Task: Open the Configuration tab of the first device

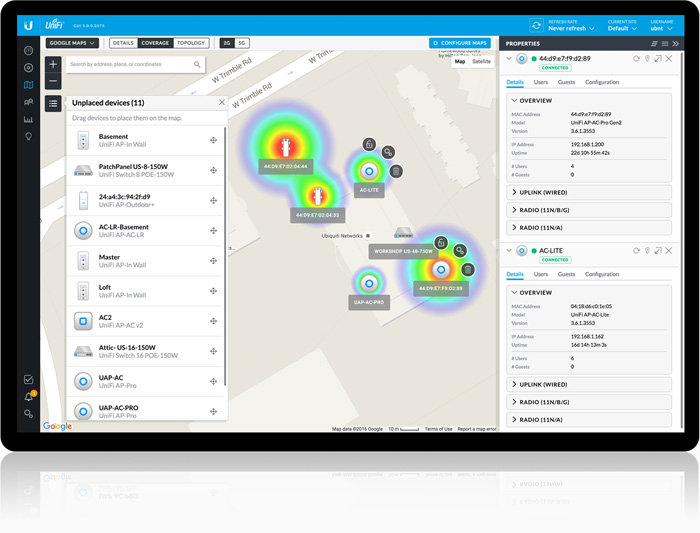Action: click(602, 82)
